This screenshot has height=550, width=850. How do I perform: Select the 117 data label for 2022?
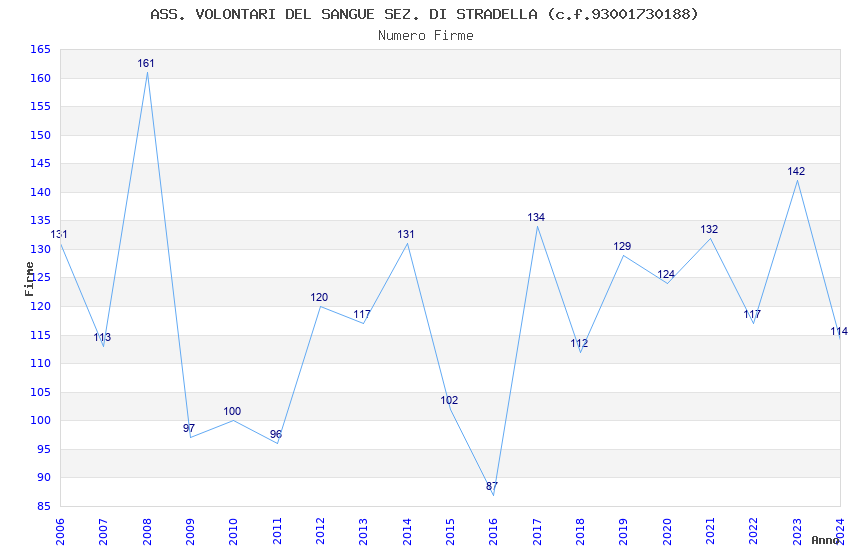pyautogui.click(x=752, y=314)
